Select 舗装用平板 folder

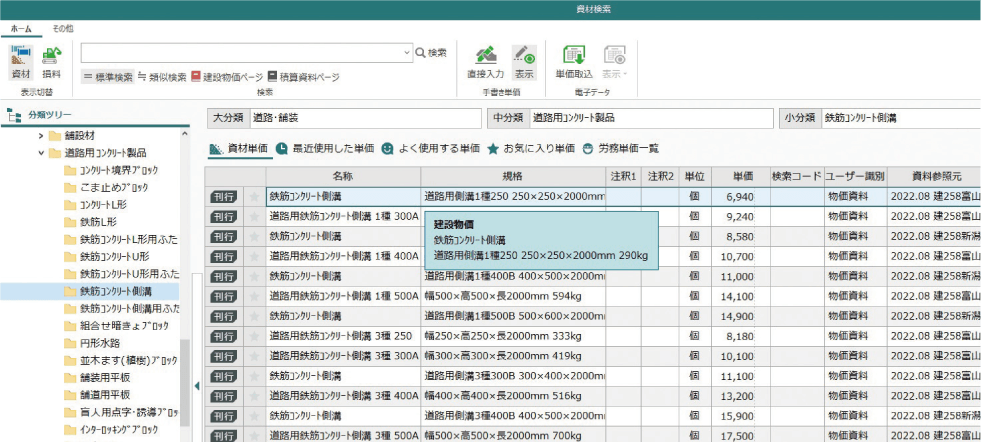coord(97,378)
